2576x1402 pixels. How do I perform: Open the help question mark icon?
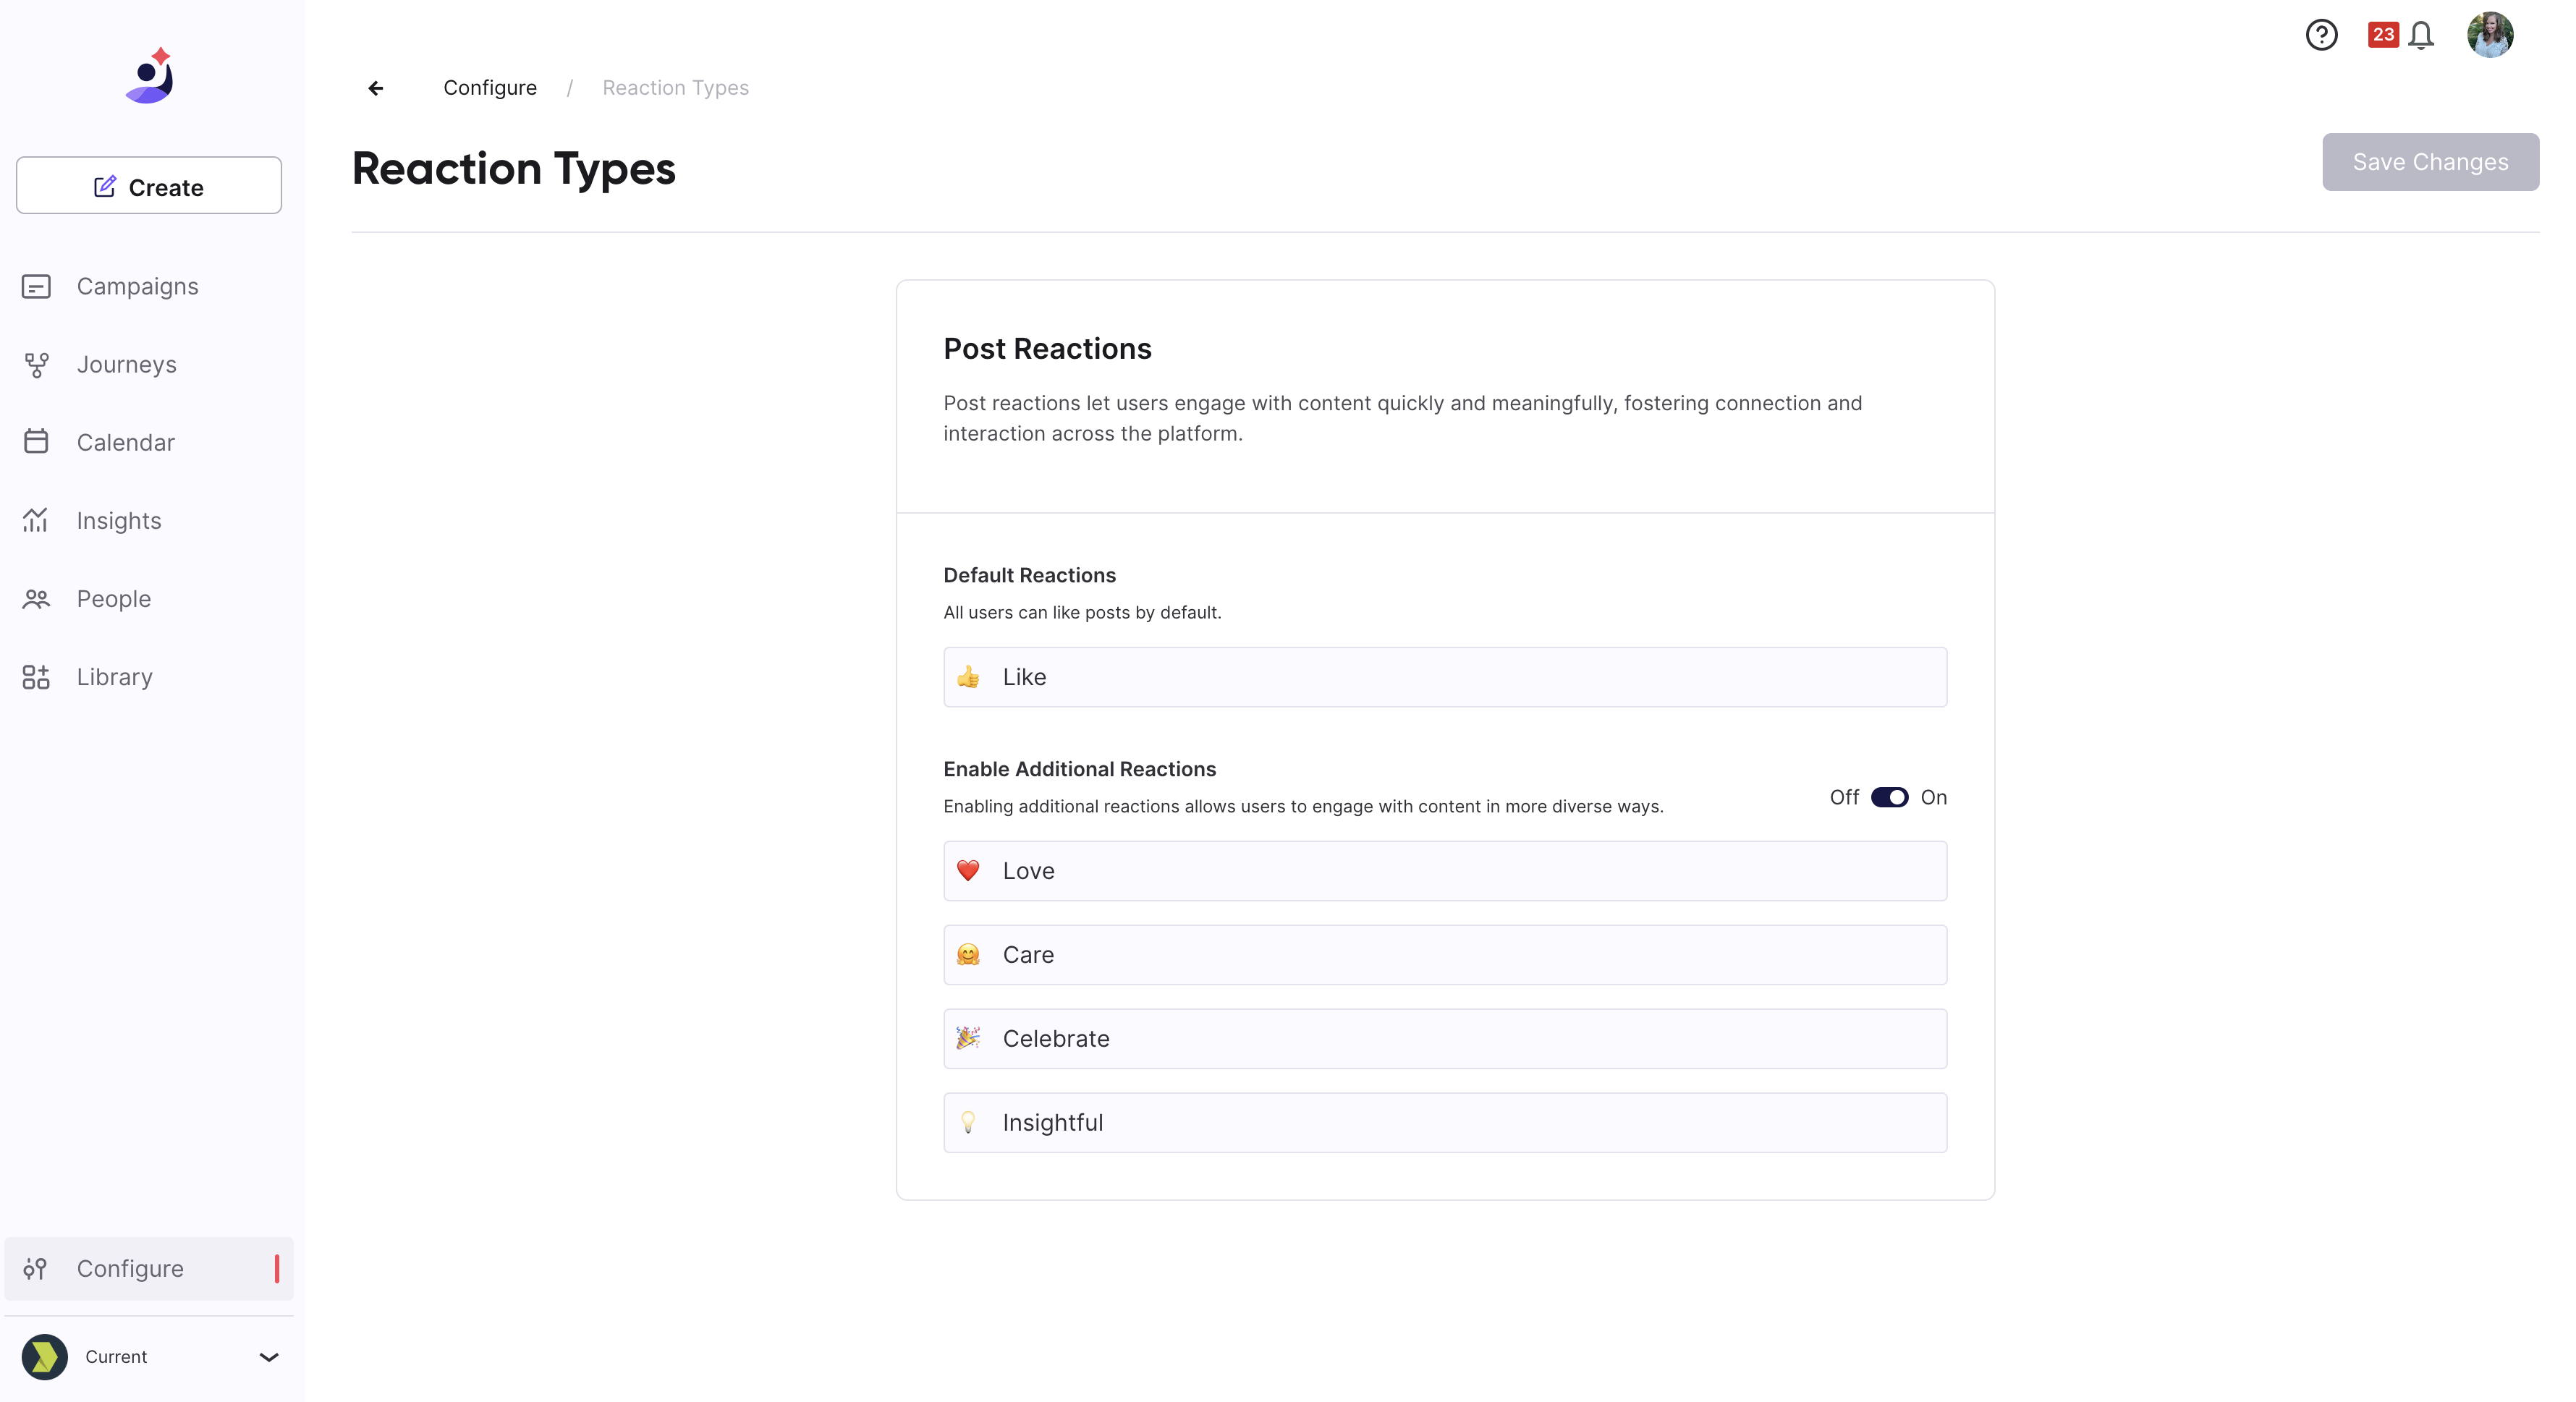coord(2321,35)
